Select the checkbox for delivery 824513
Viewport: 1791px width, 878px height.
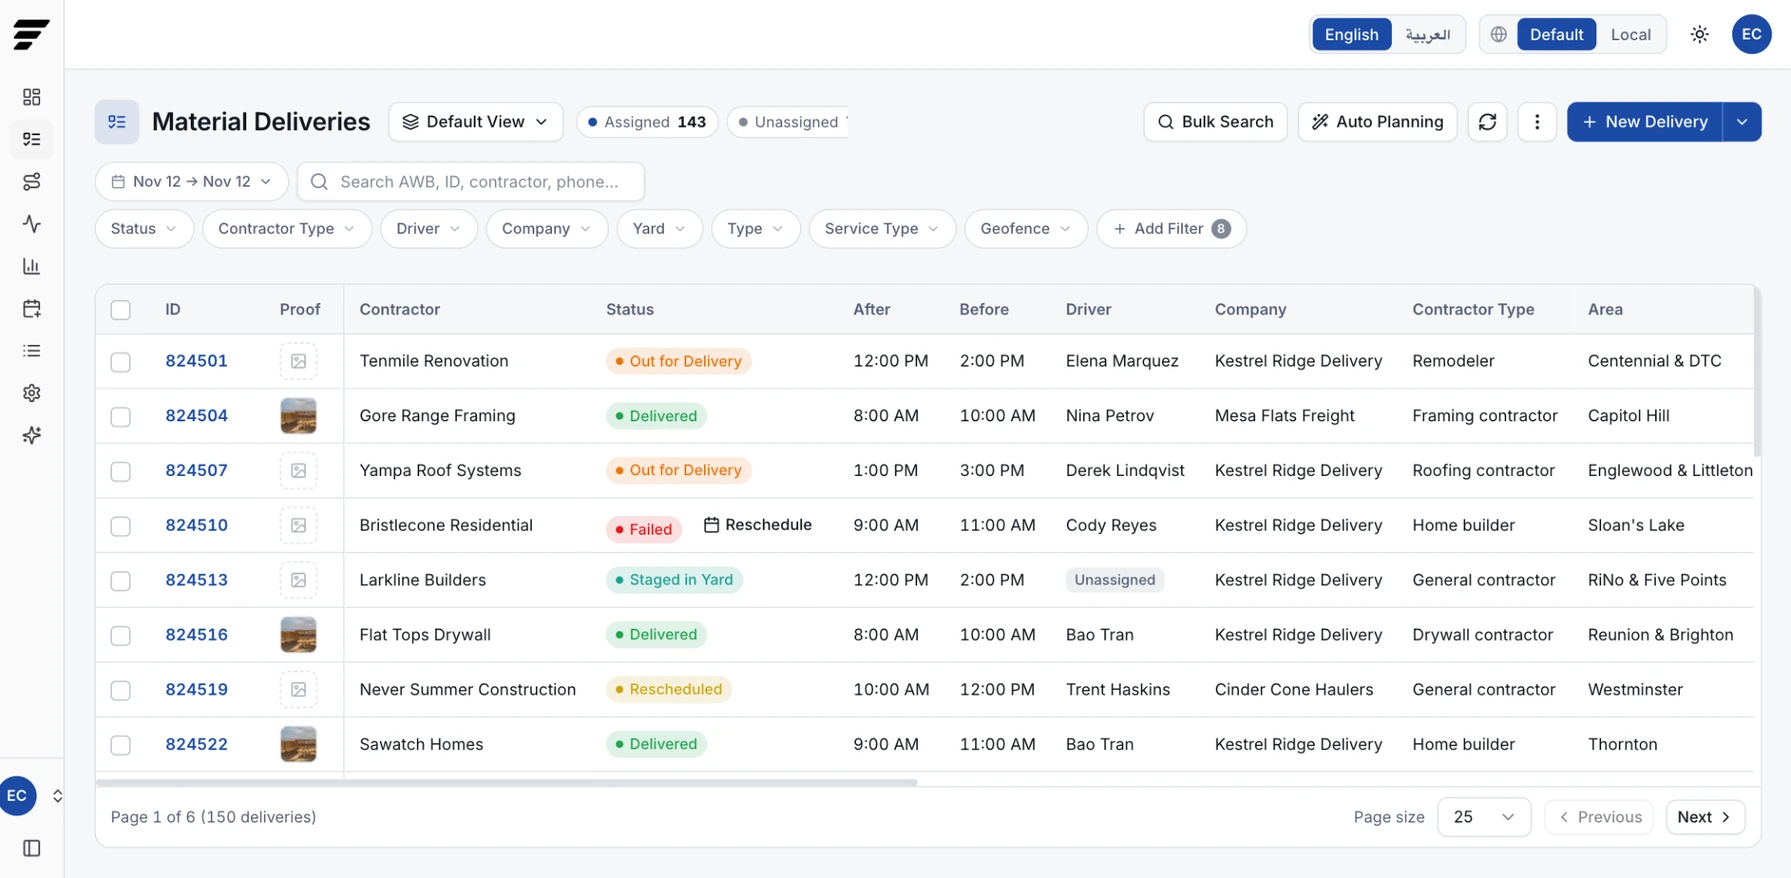121,581
